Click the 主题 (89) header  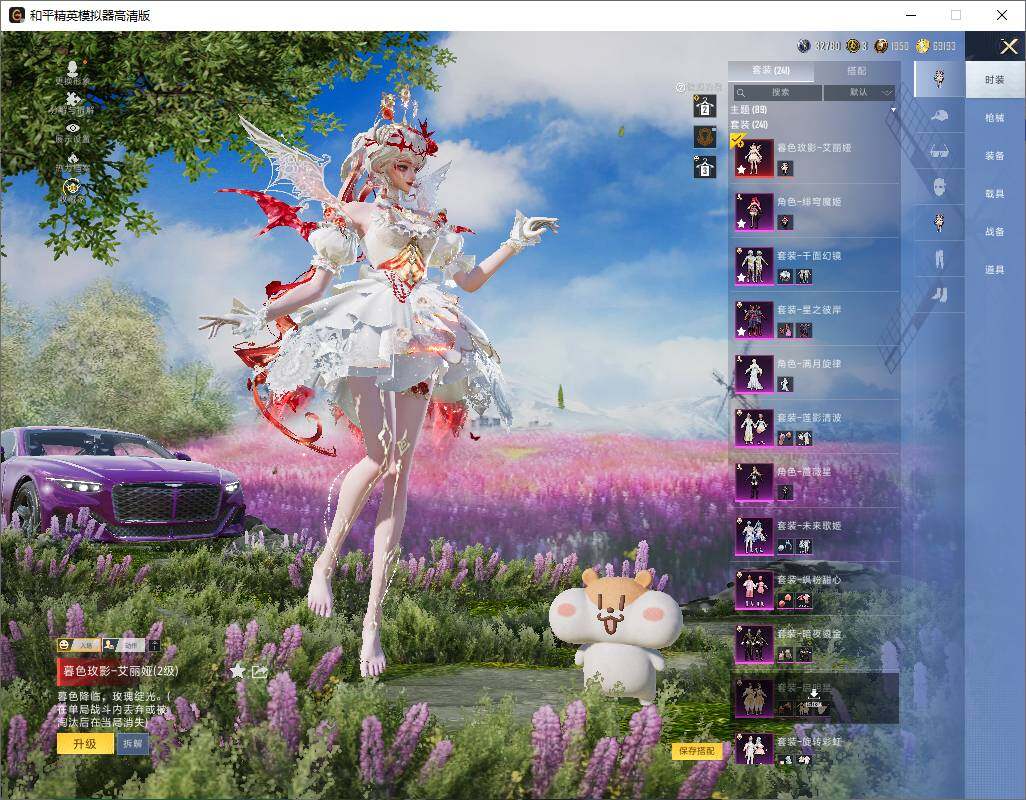click(749, 110)
